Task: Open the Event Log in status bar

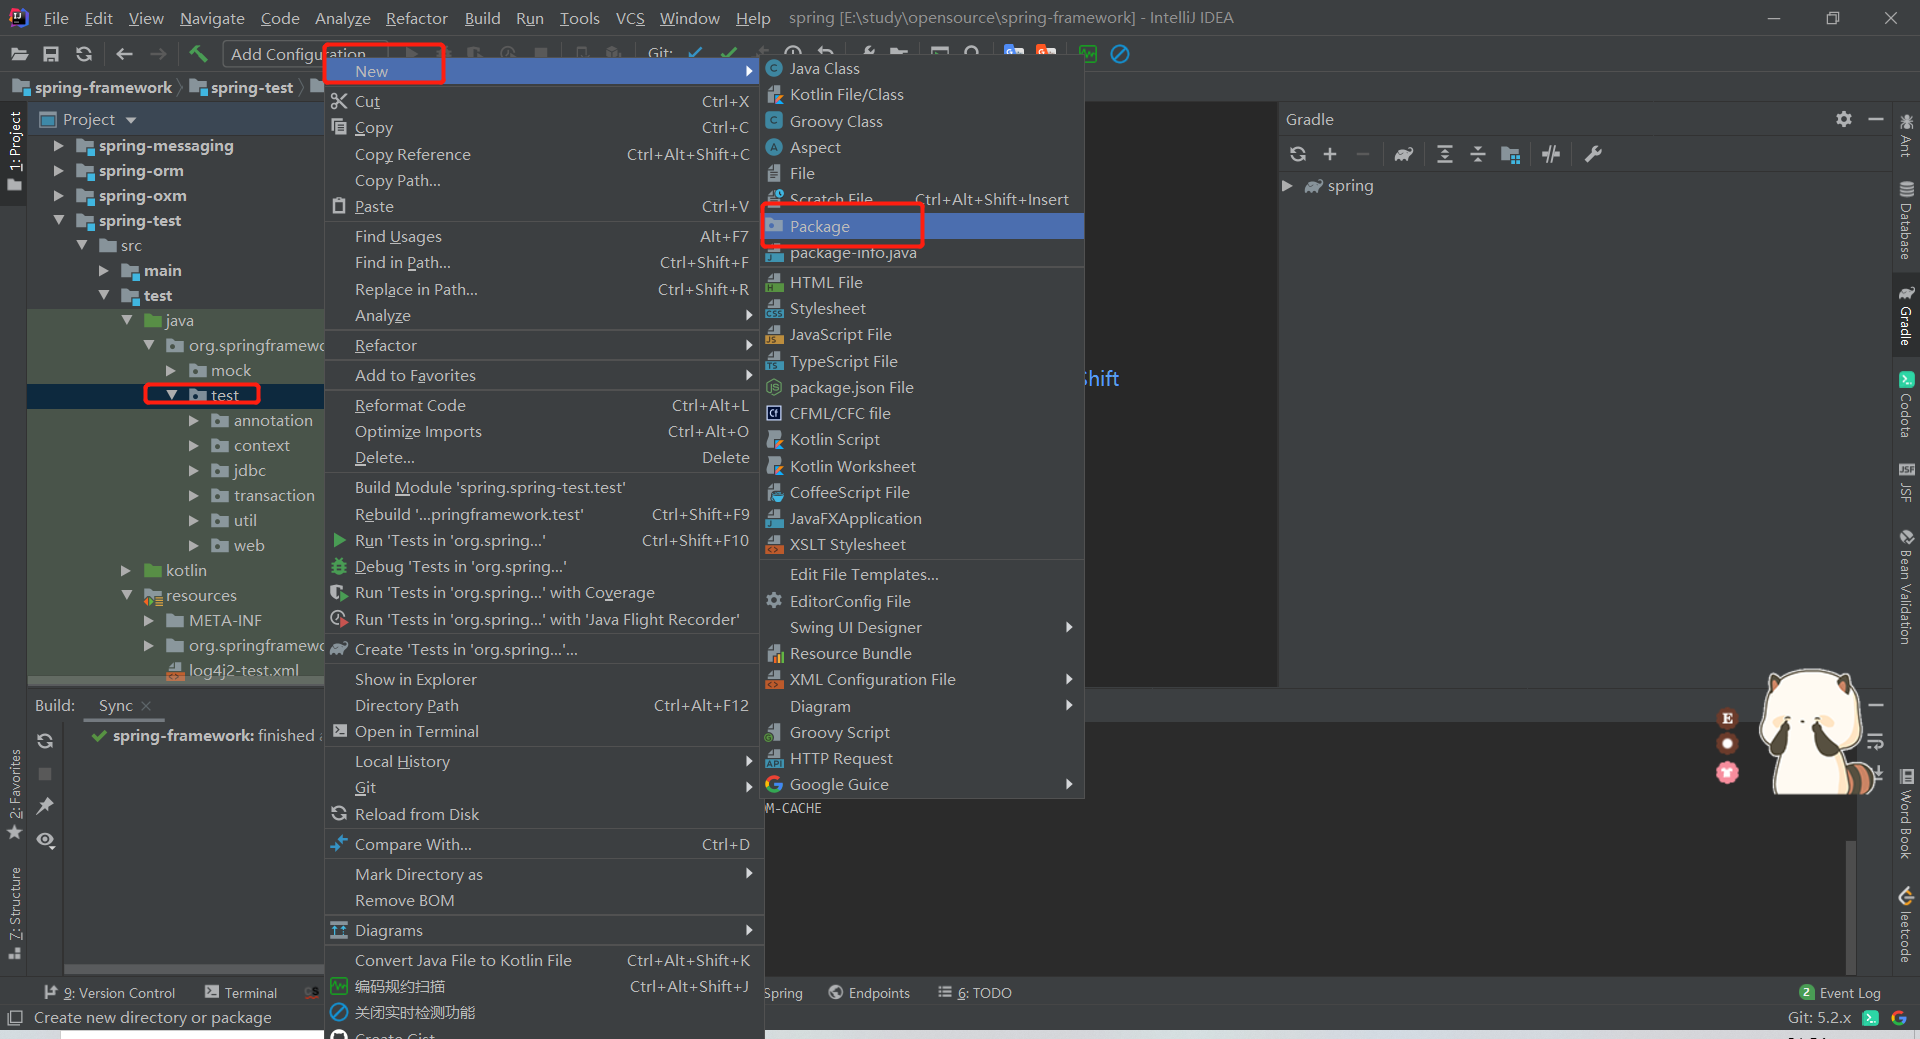Action: point(1840,993)
